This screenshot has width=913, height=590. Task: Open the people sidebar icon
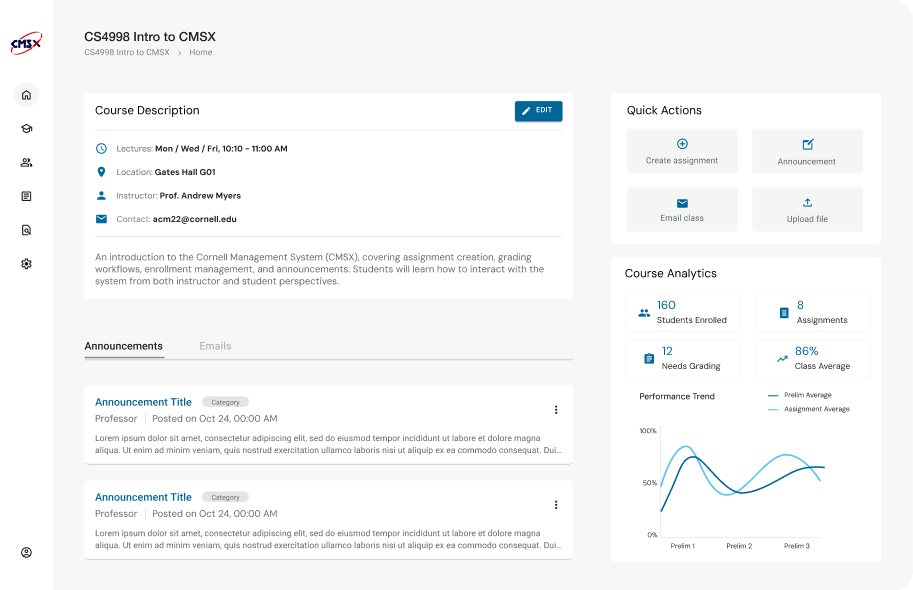pyautogui.click(x=26, y=162)
